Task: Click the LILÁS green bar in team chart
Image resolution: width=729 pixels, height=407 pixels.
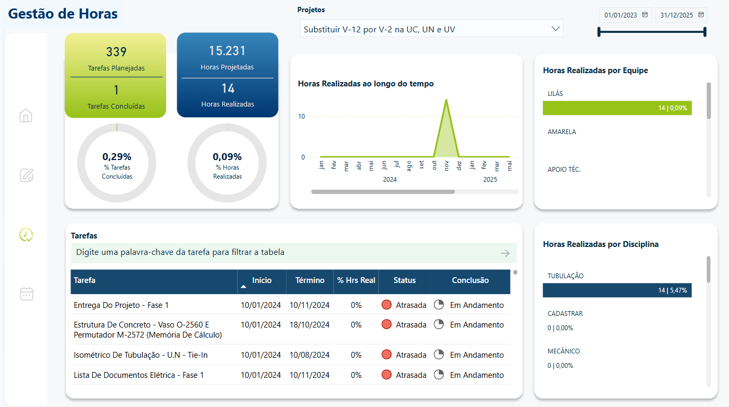Action: point(617,108)
